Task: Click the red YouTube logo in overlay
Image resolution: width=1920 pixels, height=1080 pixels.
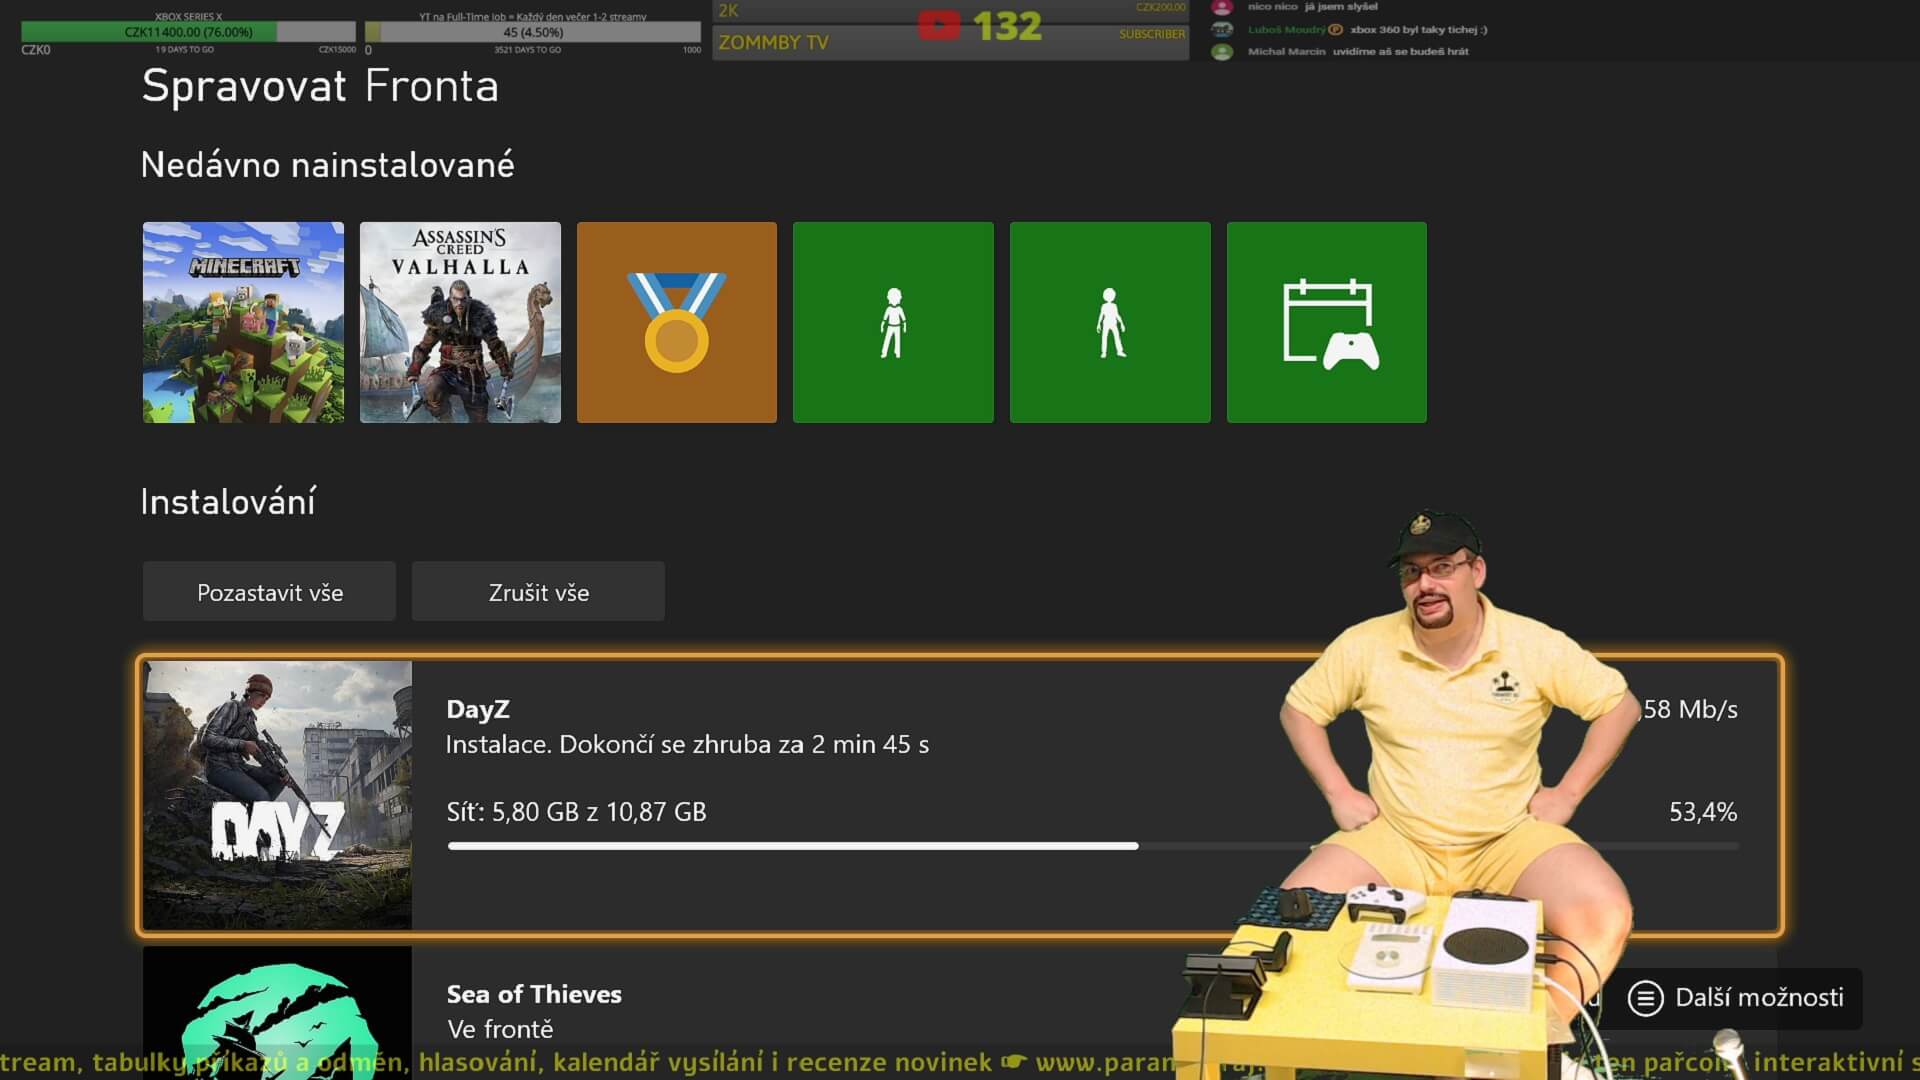Action: pyautogui.click(x=939, y=26)
